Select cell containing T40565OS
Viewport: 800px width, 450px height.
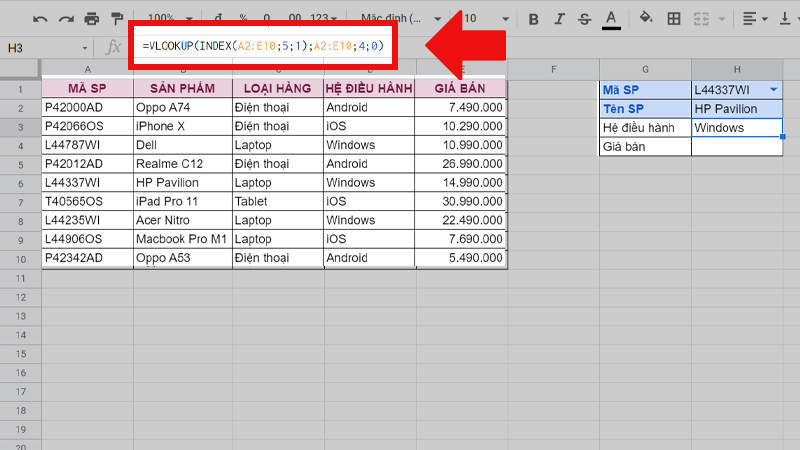(x=88, y=202)
